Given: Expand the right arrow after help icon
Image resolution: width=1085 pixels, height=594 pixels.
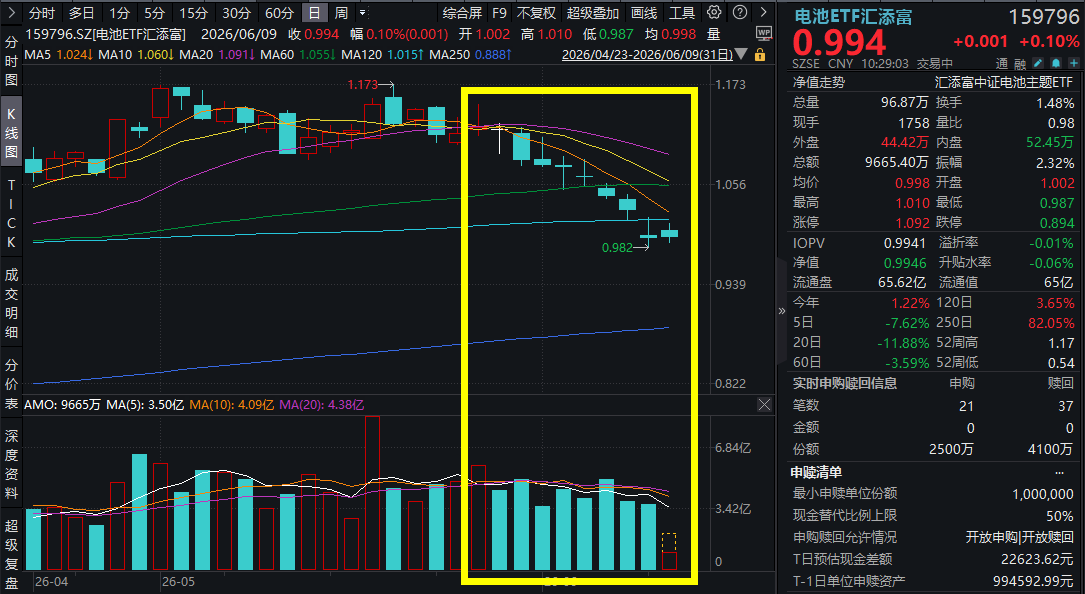Looking at the screenshot, I should pos(763,12).
